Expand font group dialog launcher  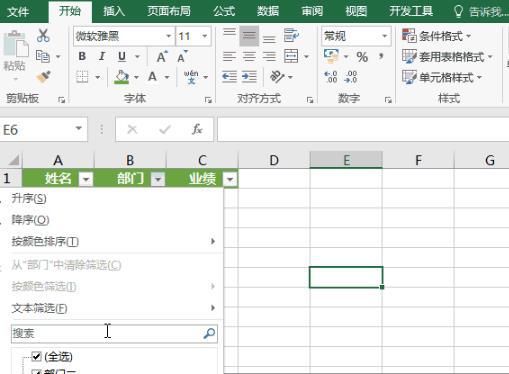[208, 100]
